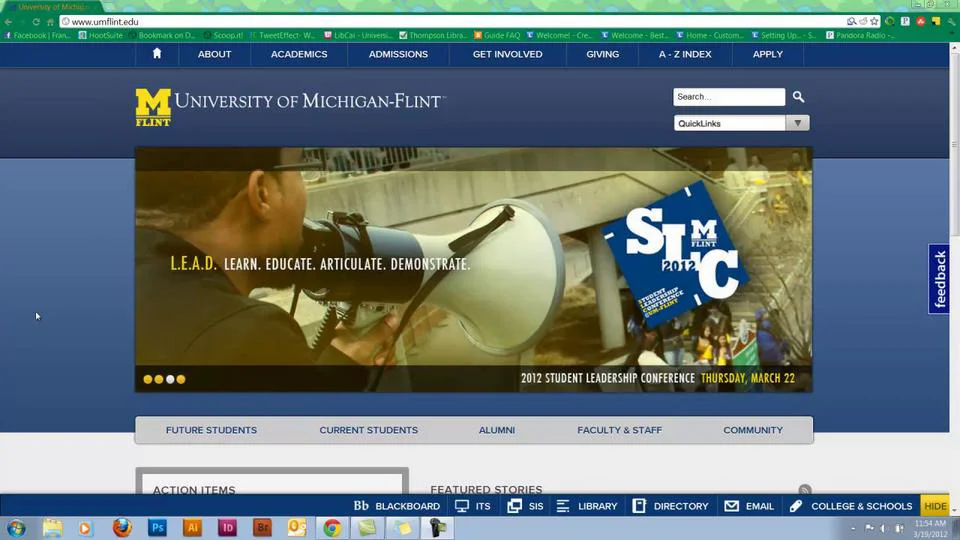The image size is (960, 540).
Task: Open the Windows Start button
Action: click(x=16, y=528)
